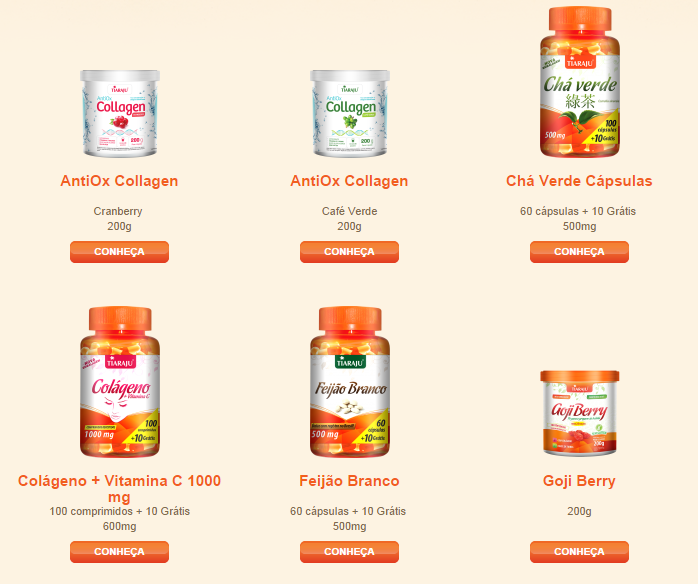Open the Café Verde AntiOx Collagen image
This screenshot has width=698, height=584.
349,113
